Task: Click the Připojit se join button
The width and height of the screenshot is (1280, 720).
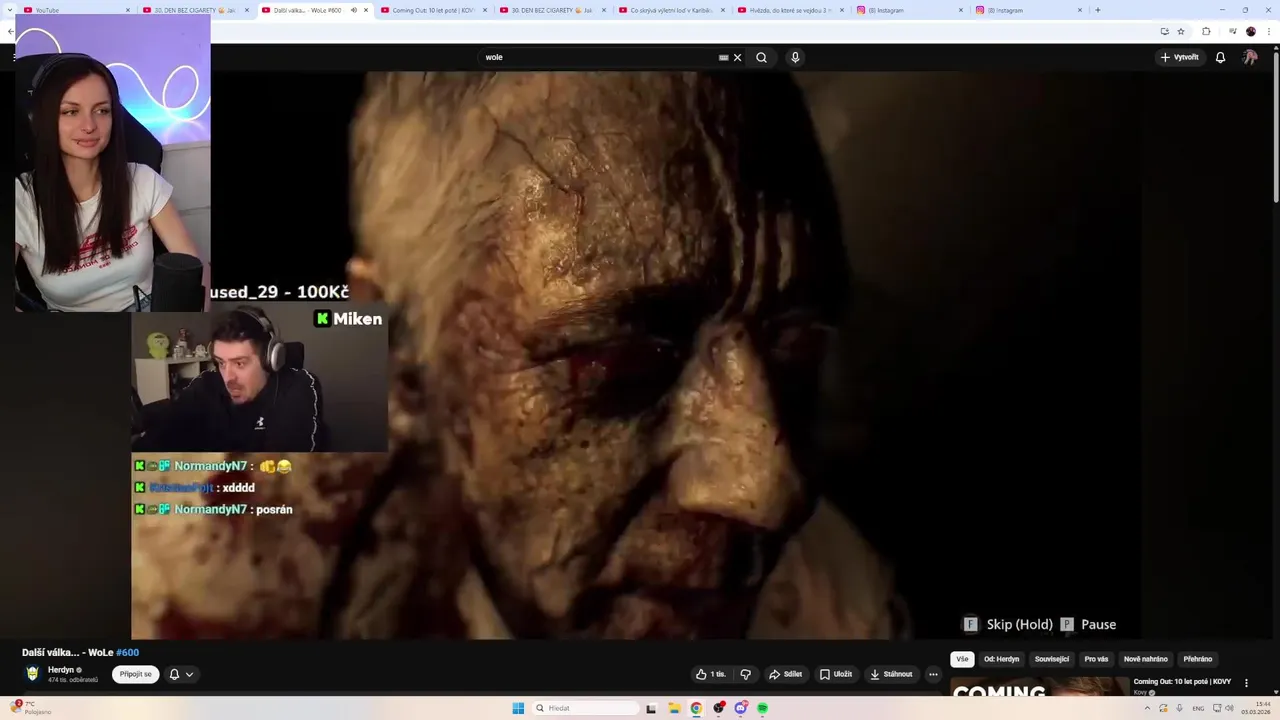Action: tap(135, 674)
